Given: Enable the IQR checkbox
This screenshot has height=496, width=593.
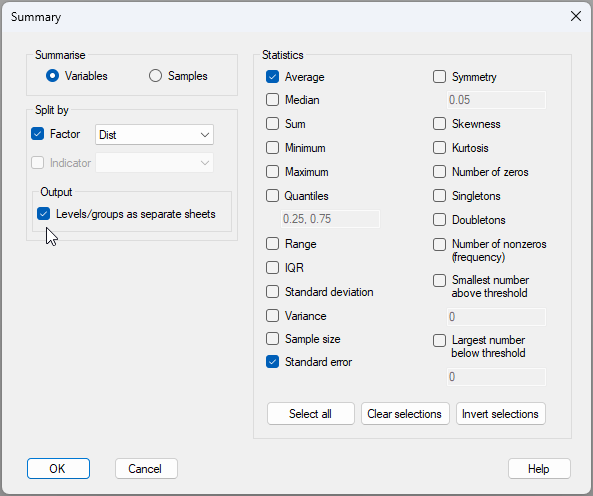Looking at the screenshot, I should (x=272, y=268).
